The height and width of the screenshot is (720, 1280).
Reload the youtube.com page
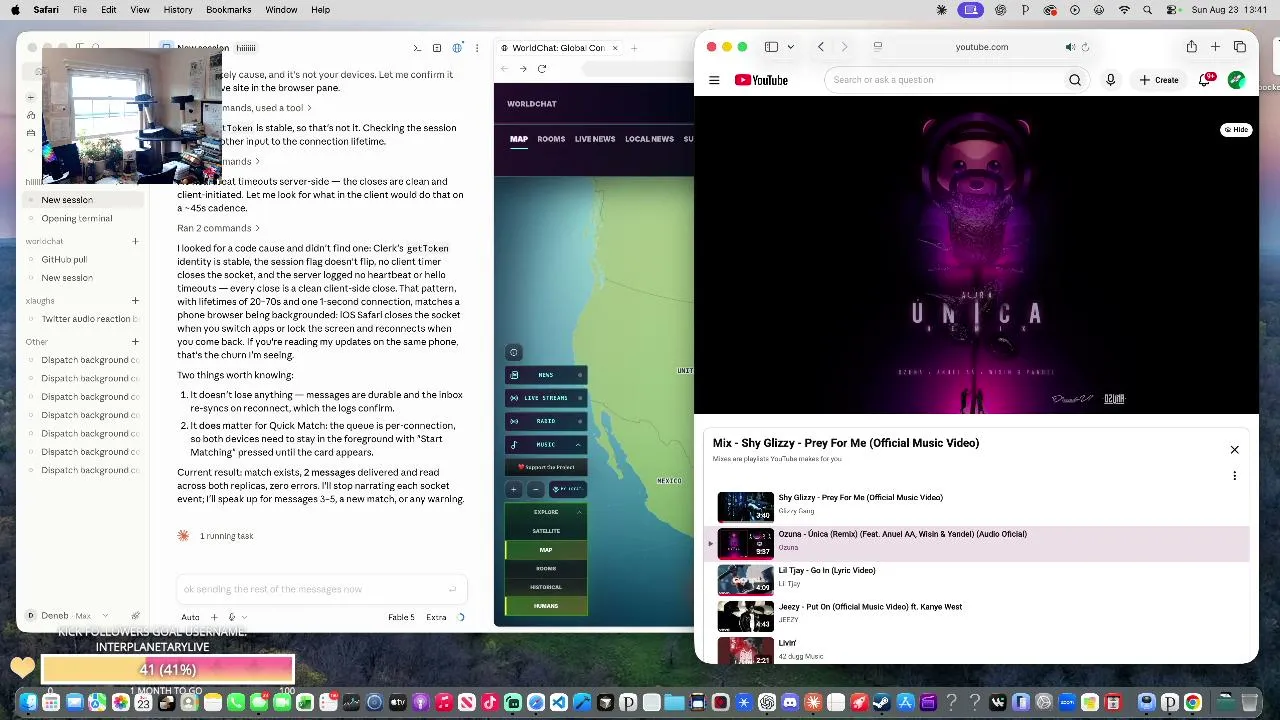coord(1085,47)
